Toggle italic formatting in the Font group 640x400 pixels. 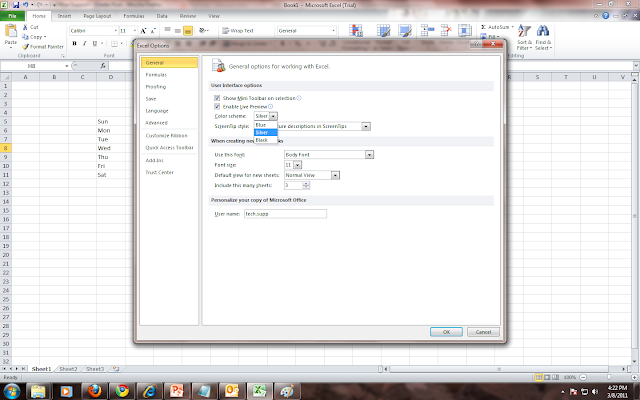[x=84, y=43]
